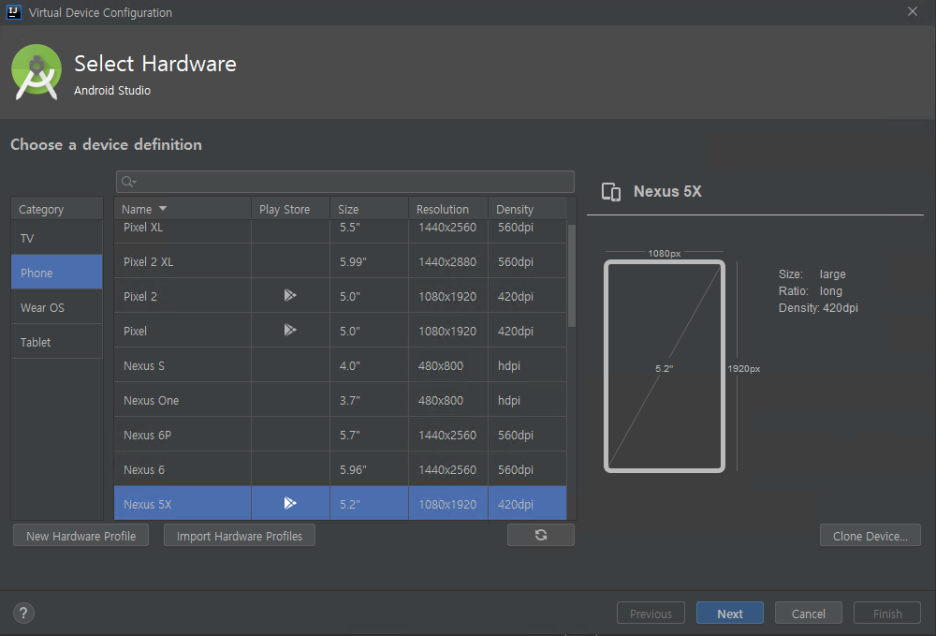936x636 pixels.
Task: Close the Virtual Device Configuration dialog
Action: coord(913,11)
